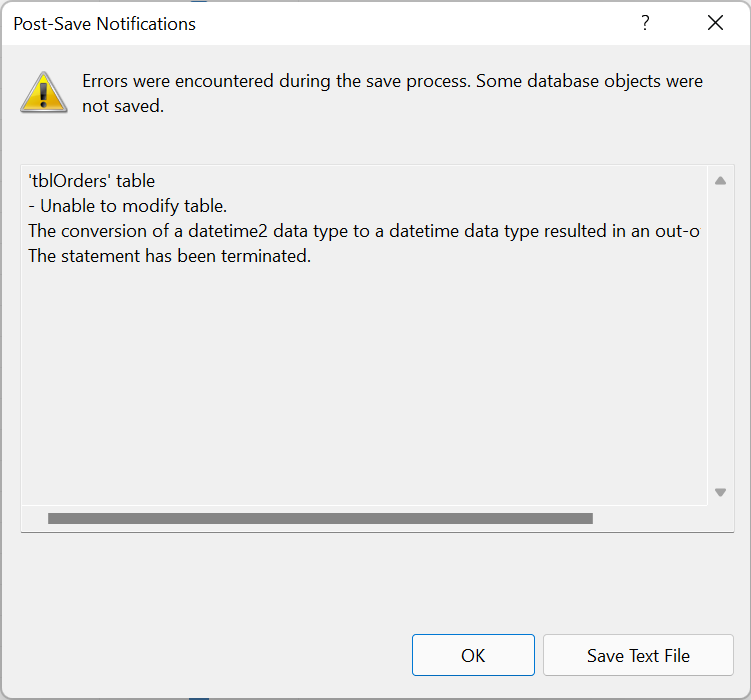Click the horizontal scrollbar thumb
Screen dimensions: 751x700
(320, 519)
